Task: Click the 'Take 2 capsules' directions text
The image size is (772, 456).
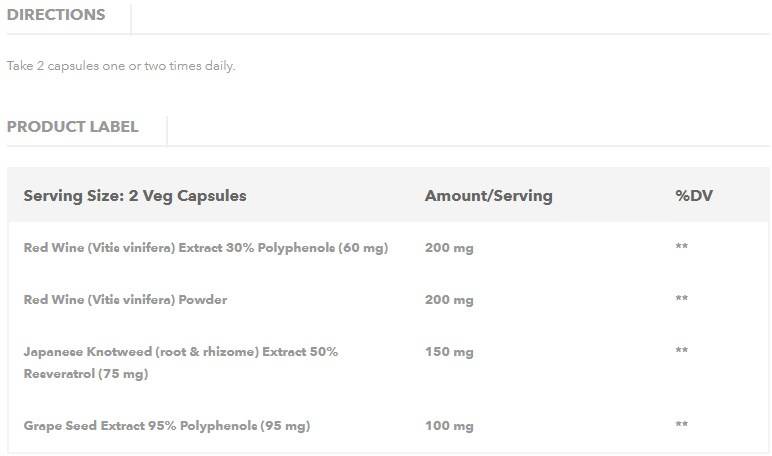Action: click(121, 66)
